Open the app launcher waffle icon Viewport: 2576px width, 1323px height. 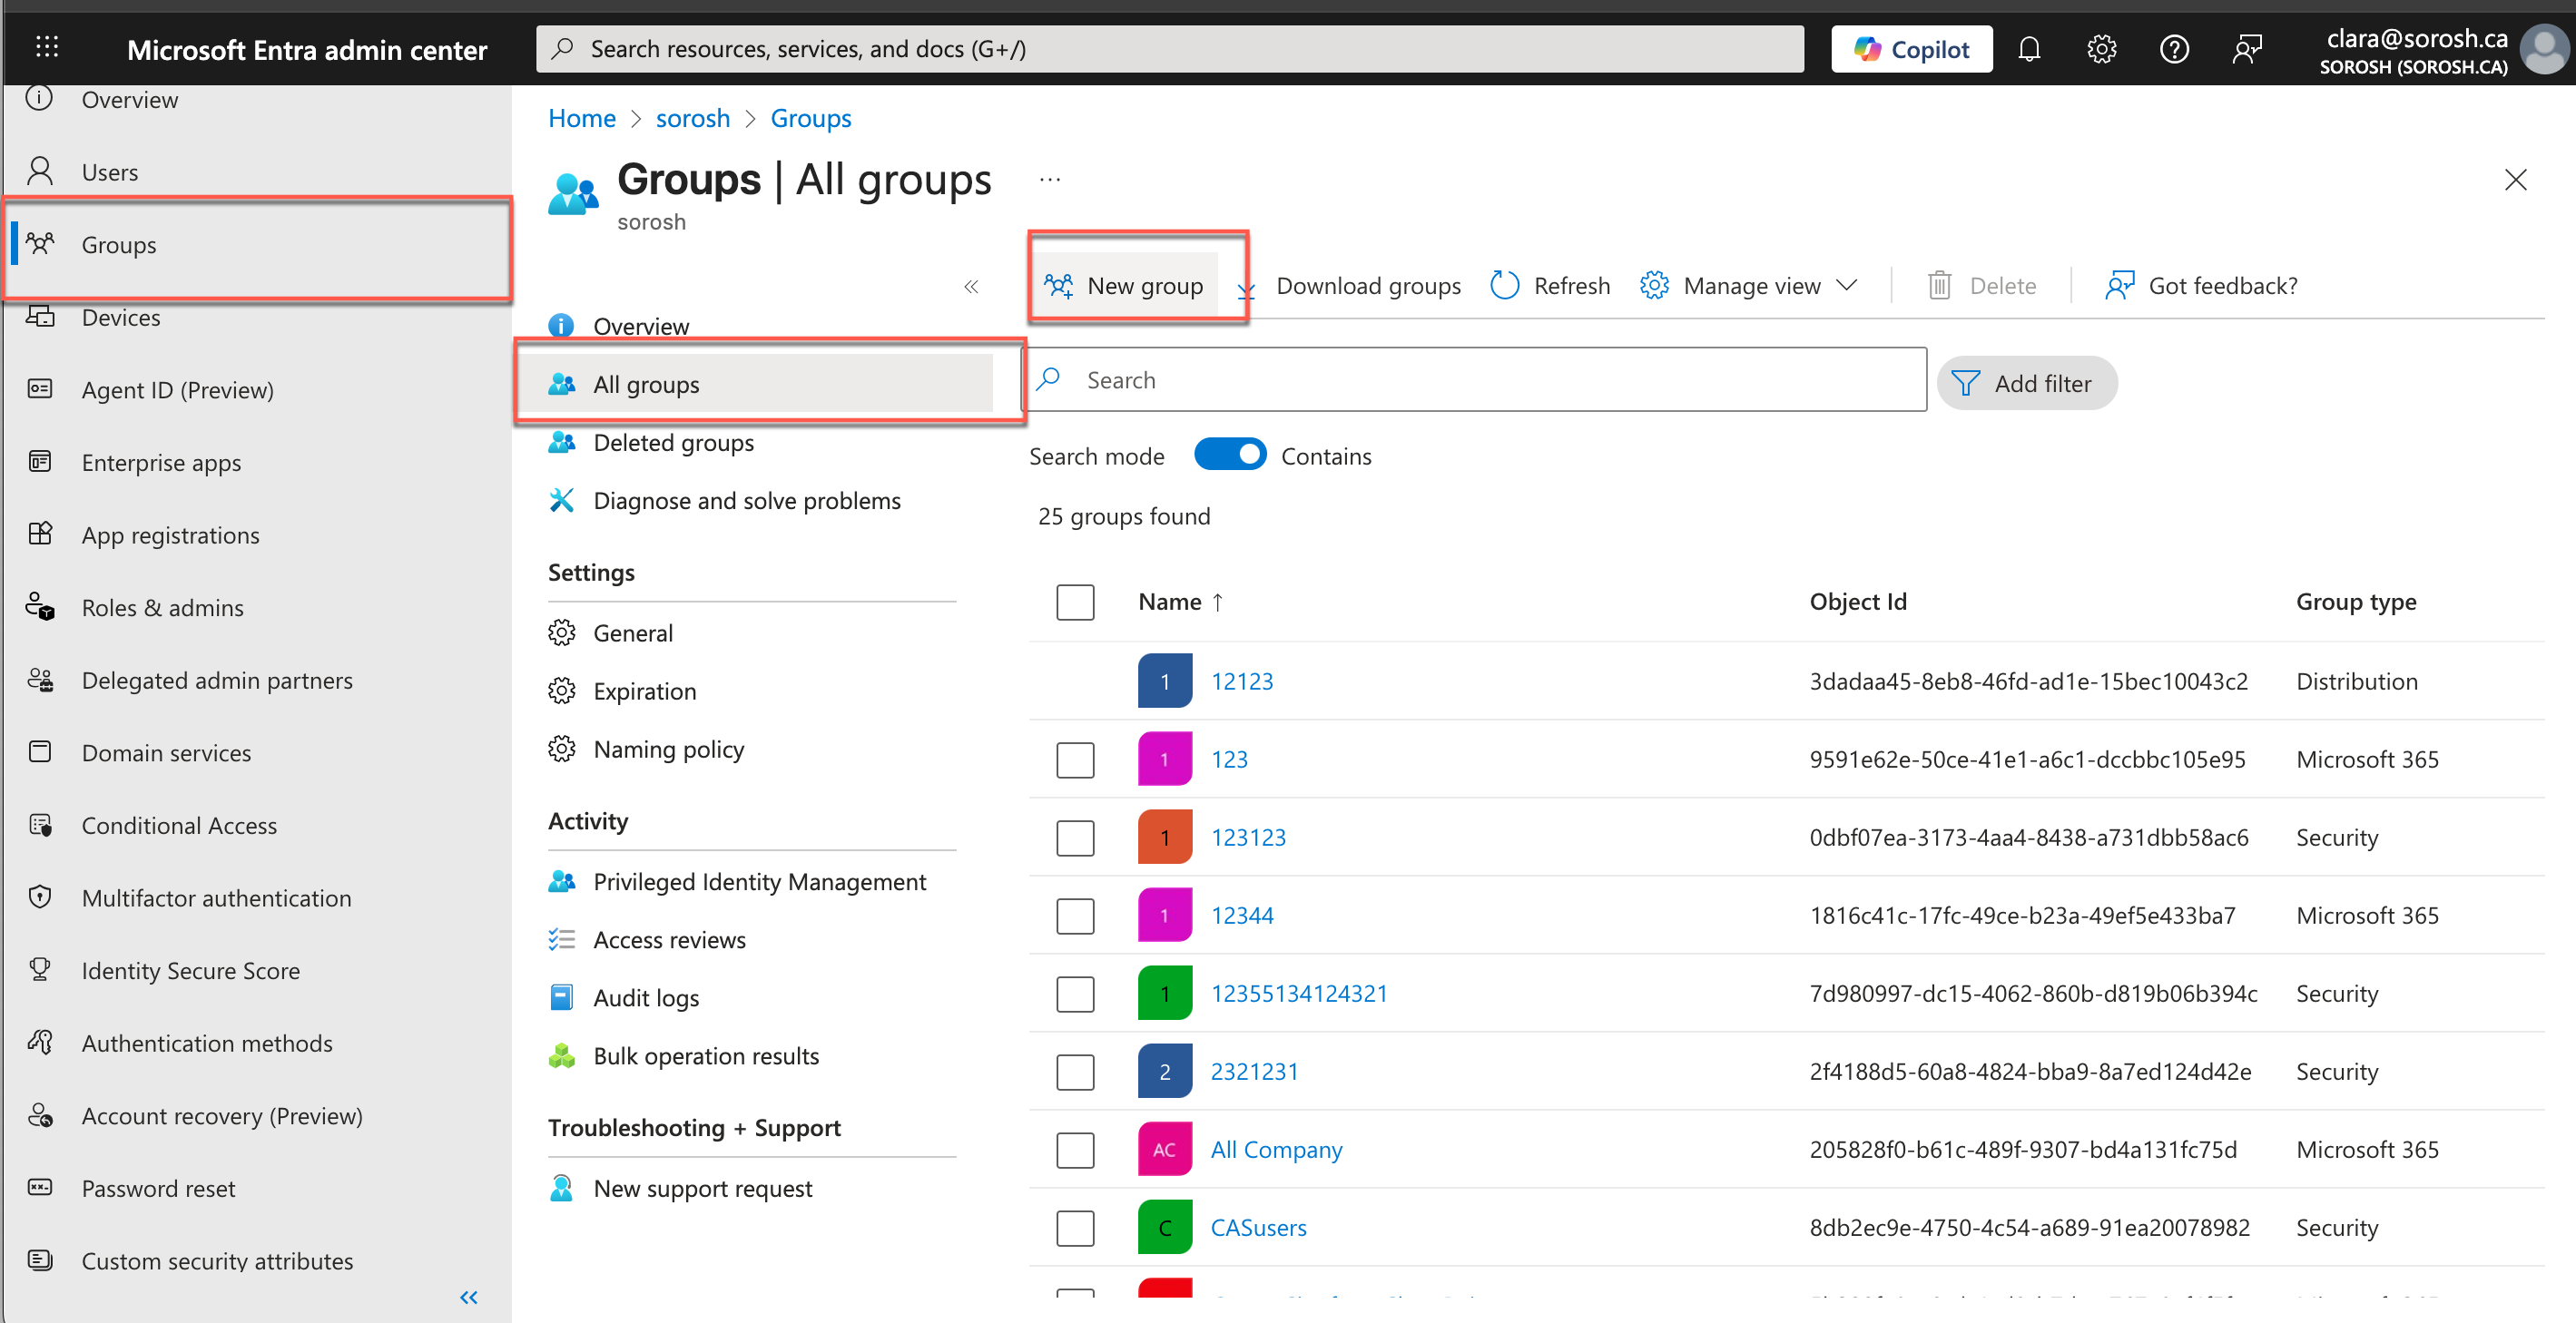[47, 47]
